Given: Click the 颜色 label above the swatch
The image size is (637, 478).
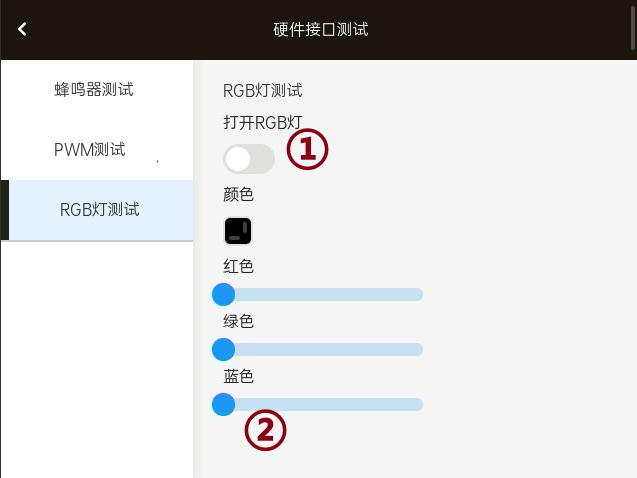Looking at the screenshot, I should pos(238,194).
